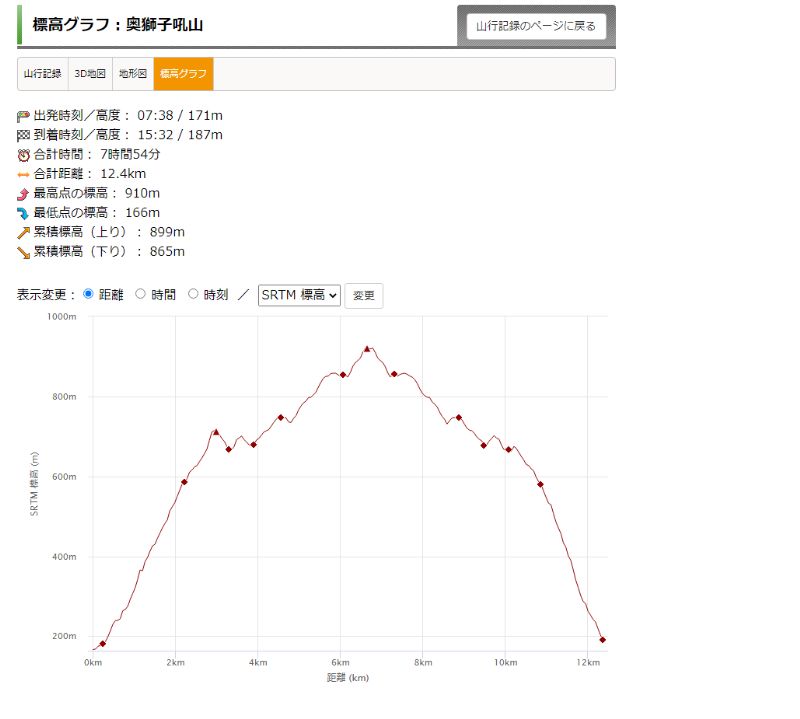Switch to the 地形図 tab
Screen dimensions: 800x719
pyautogui.click(x=132, y=74)
